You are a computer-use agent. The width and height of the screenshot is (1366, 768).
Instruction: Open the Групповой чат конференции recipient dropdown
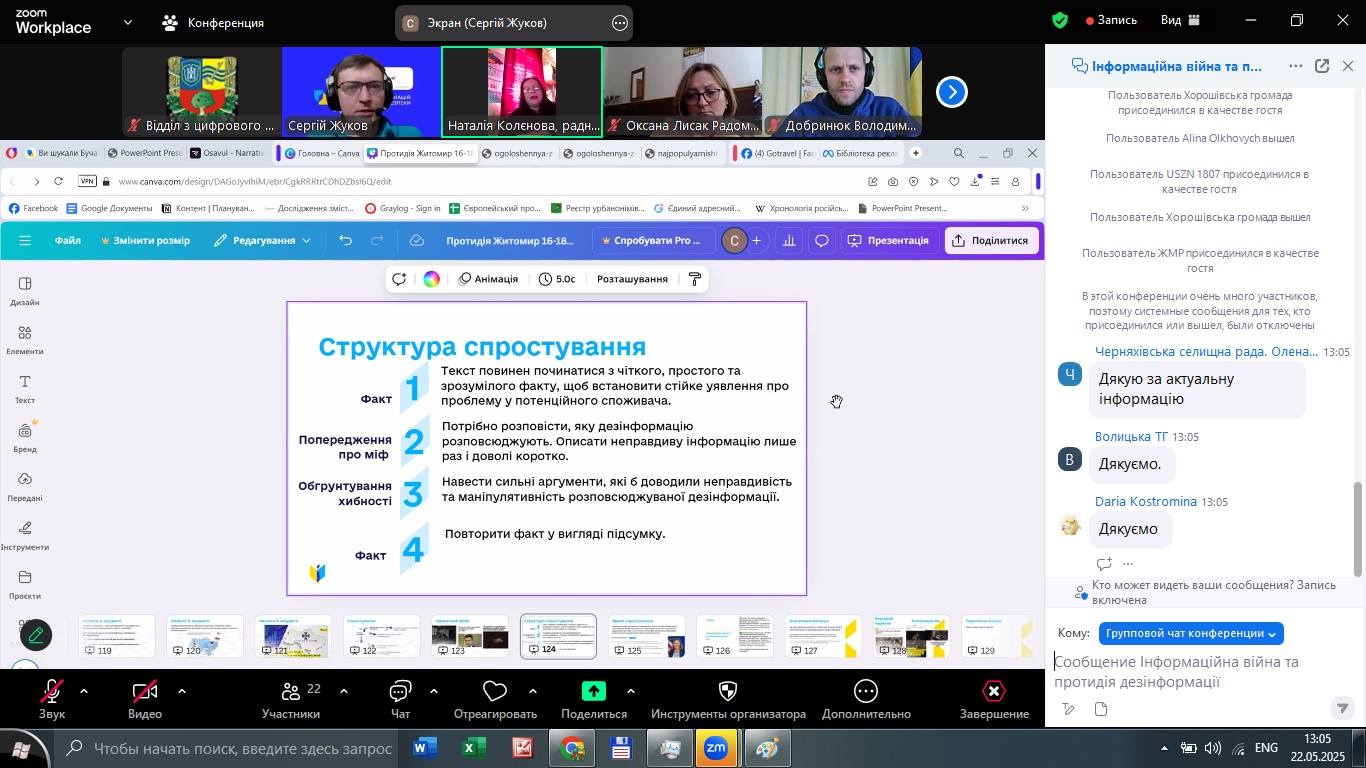[1190, 634]
